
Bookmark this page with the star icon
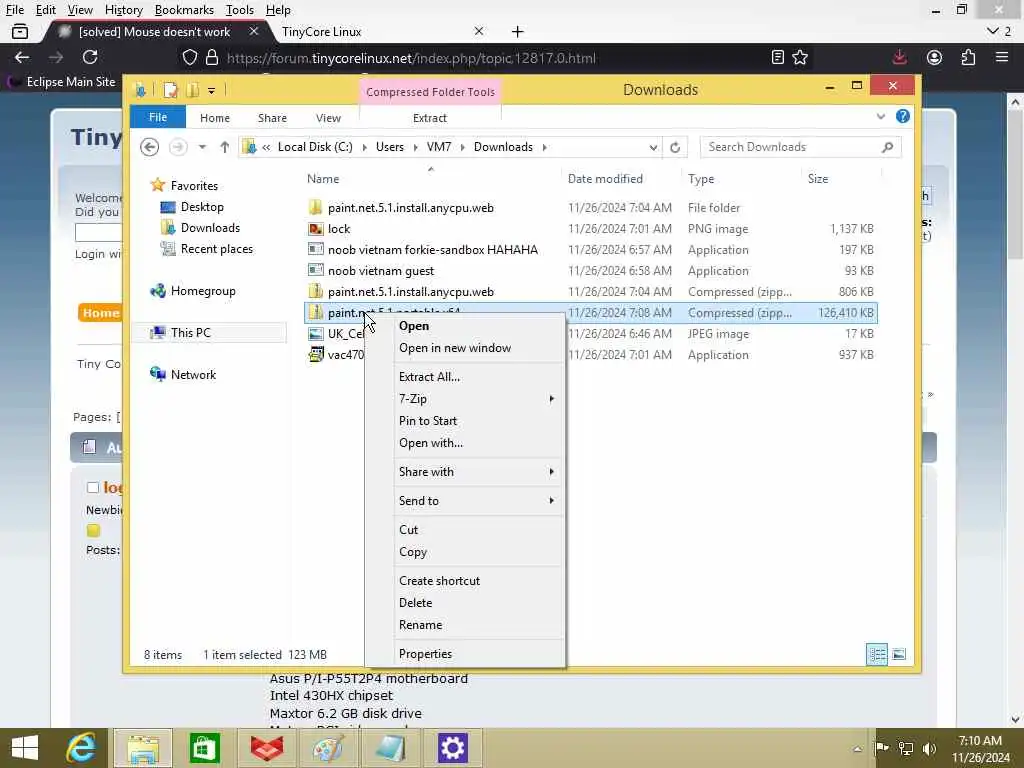(x=800, y=57)
